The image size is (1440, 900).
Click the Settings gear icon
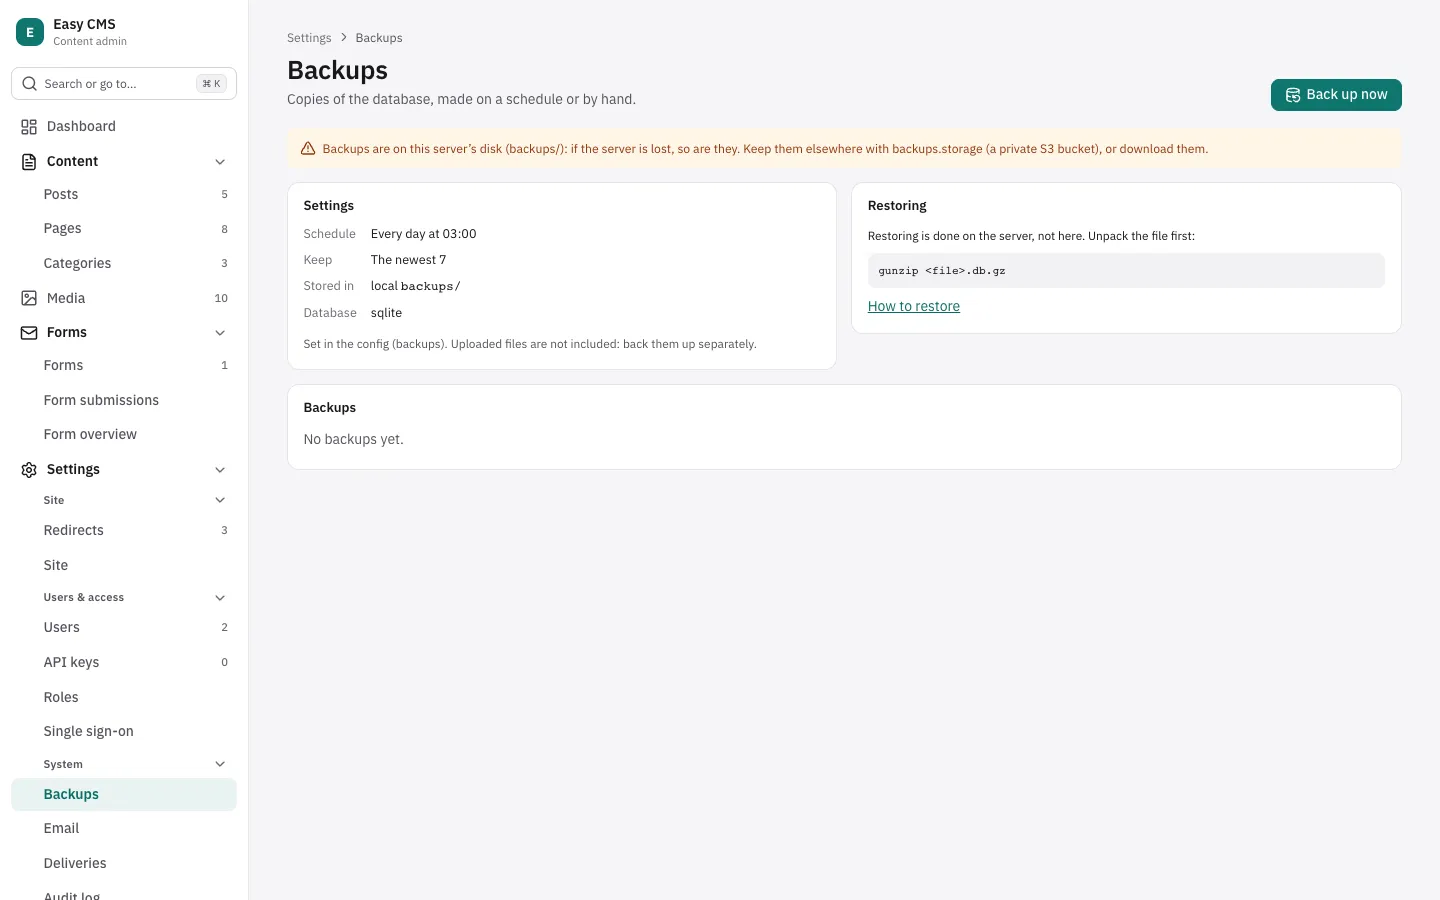click(x=29, y=470)
